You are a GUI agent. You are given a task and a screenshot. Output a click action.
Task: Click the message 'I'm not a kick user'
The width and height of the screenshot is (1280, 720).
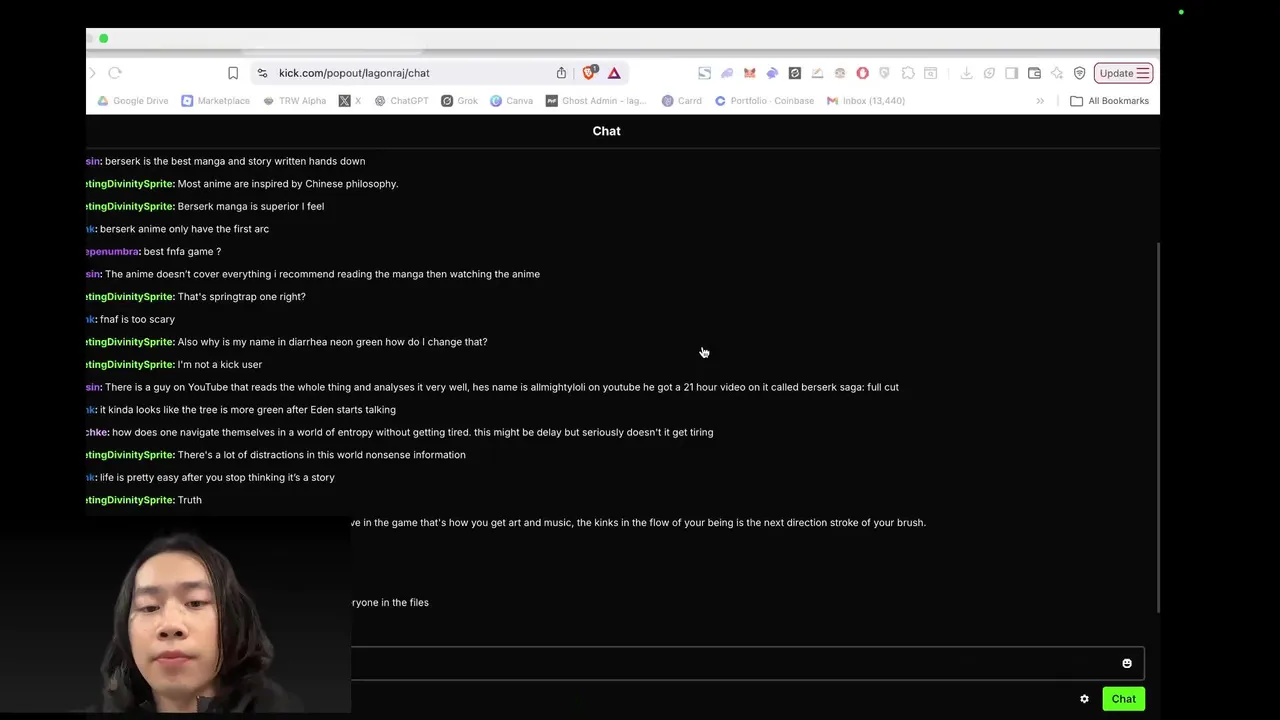[220, 365]
